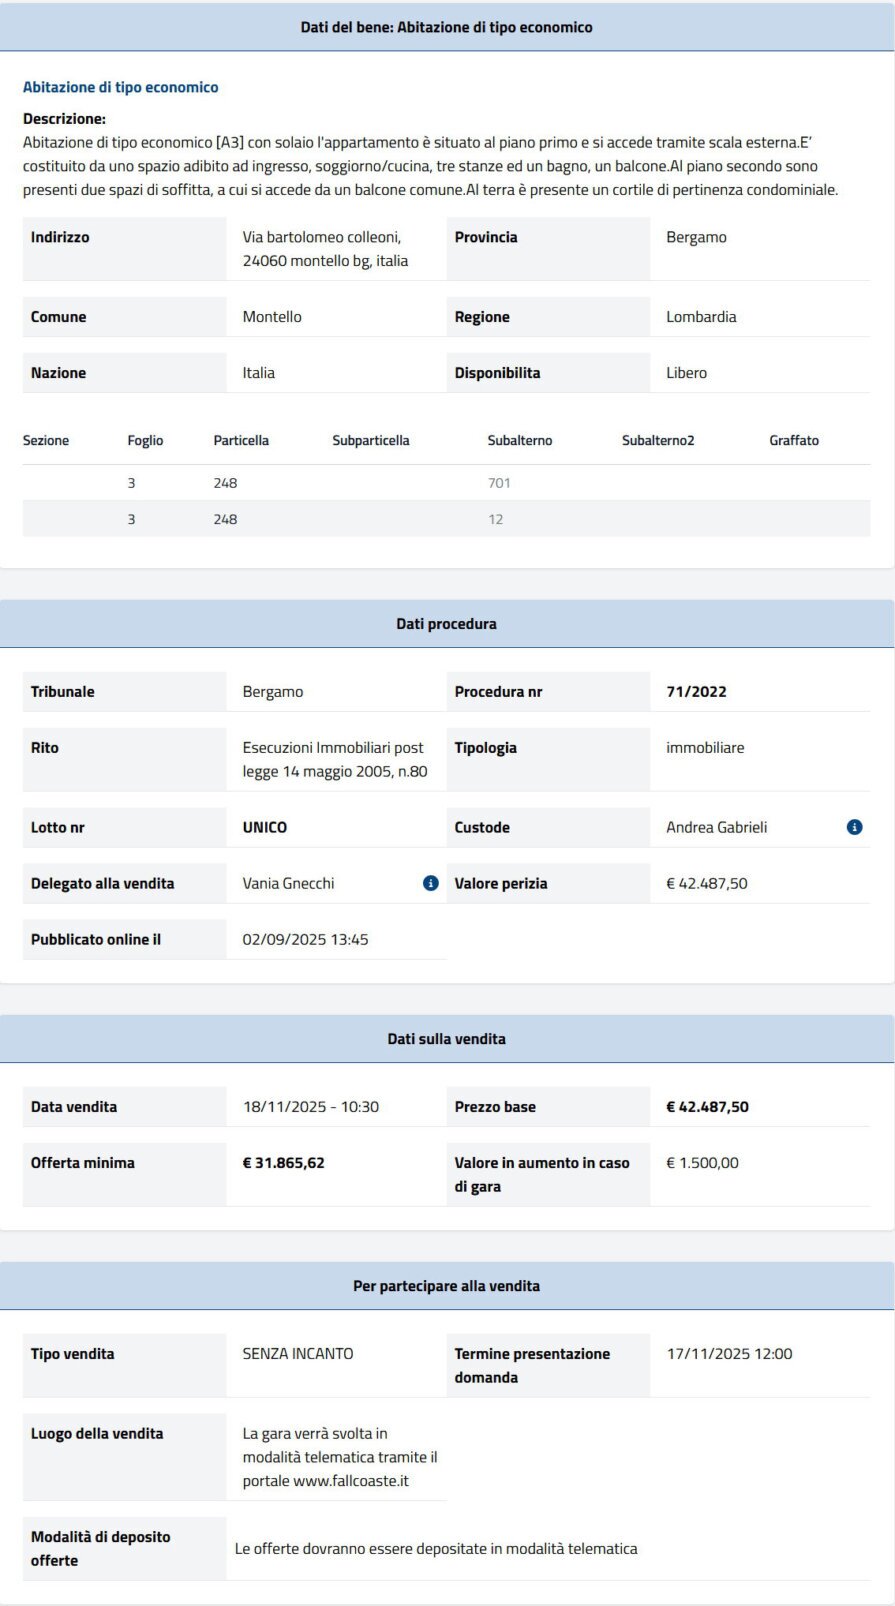Click the address Via bartolomeo colleoni value
Image resolution: width=895 pixels, height=1606 pixels.
click(x=325, y=249)
